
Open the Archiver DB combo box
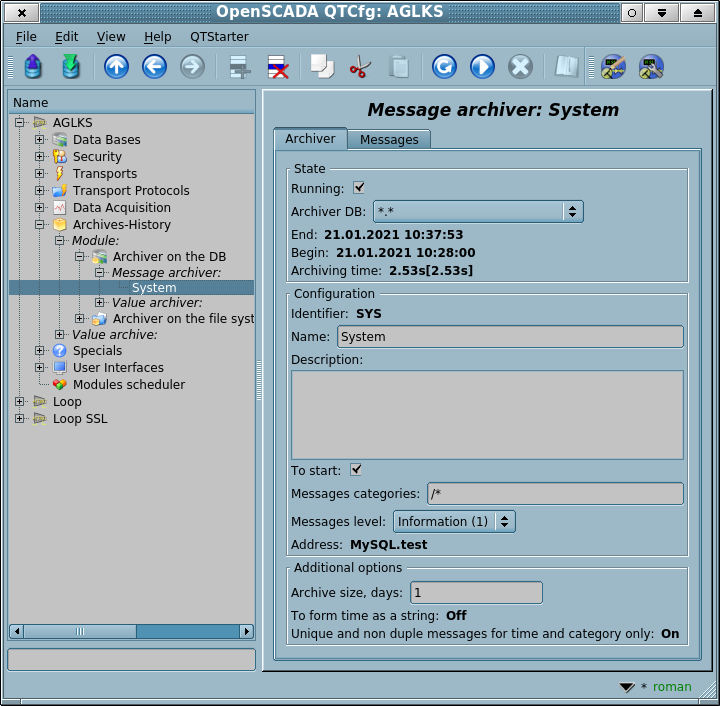(x=478, y=211)
